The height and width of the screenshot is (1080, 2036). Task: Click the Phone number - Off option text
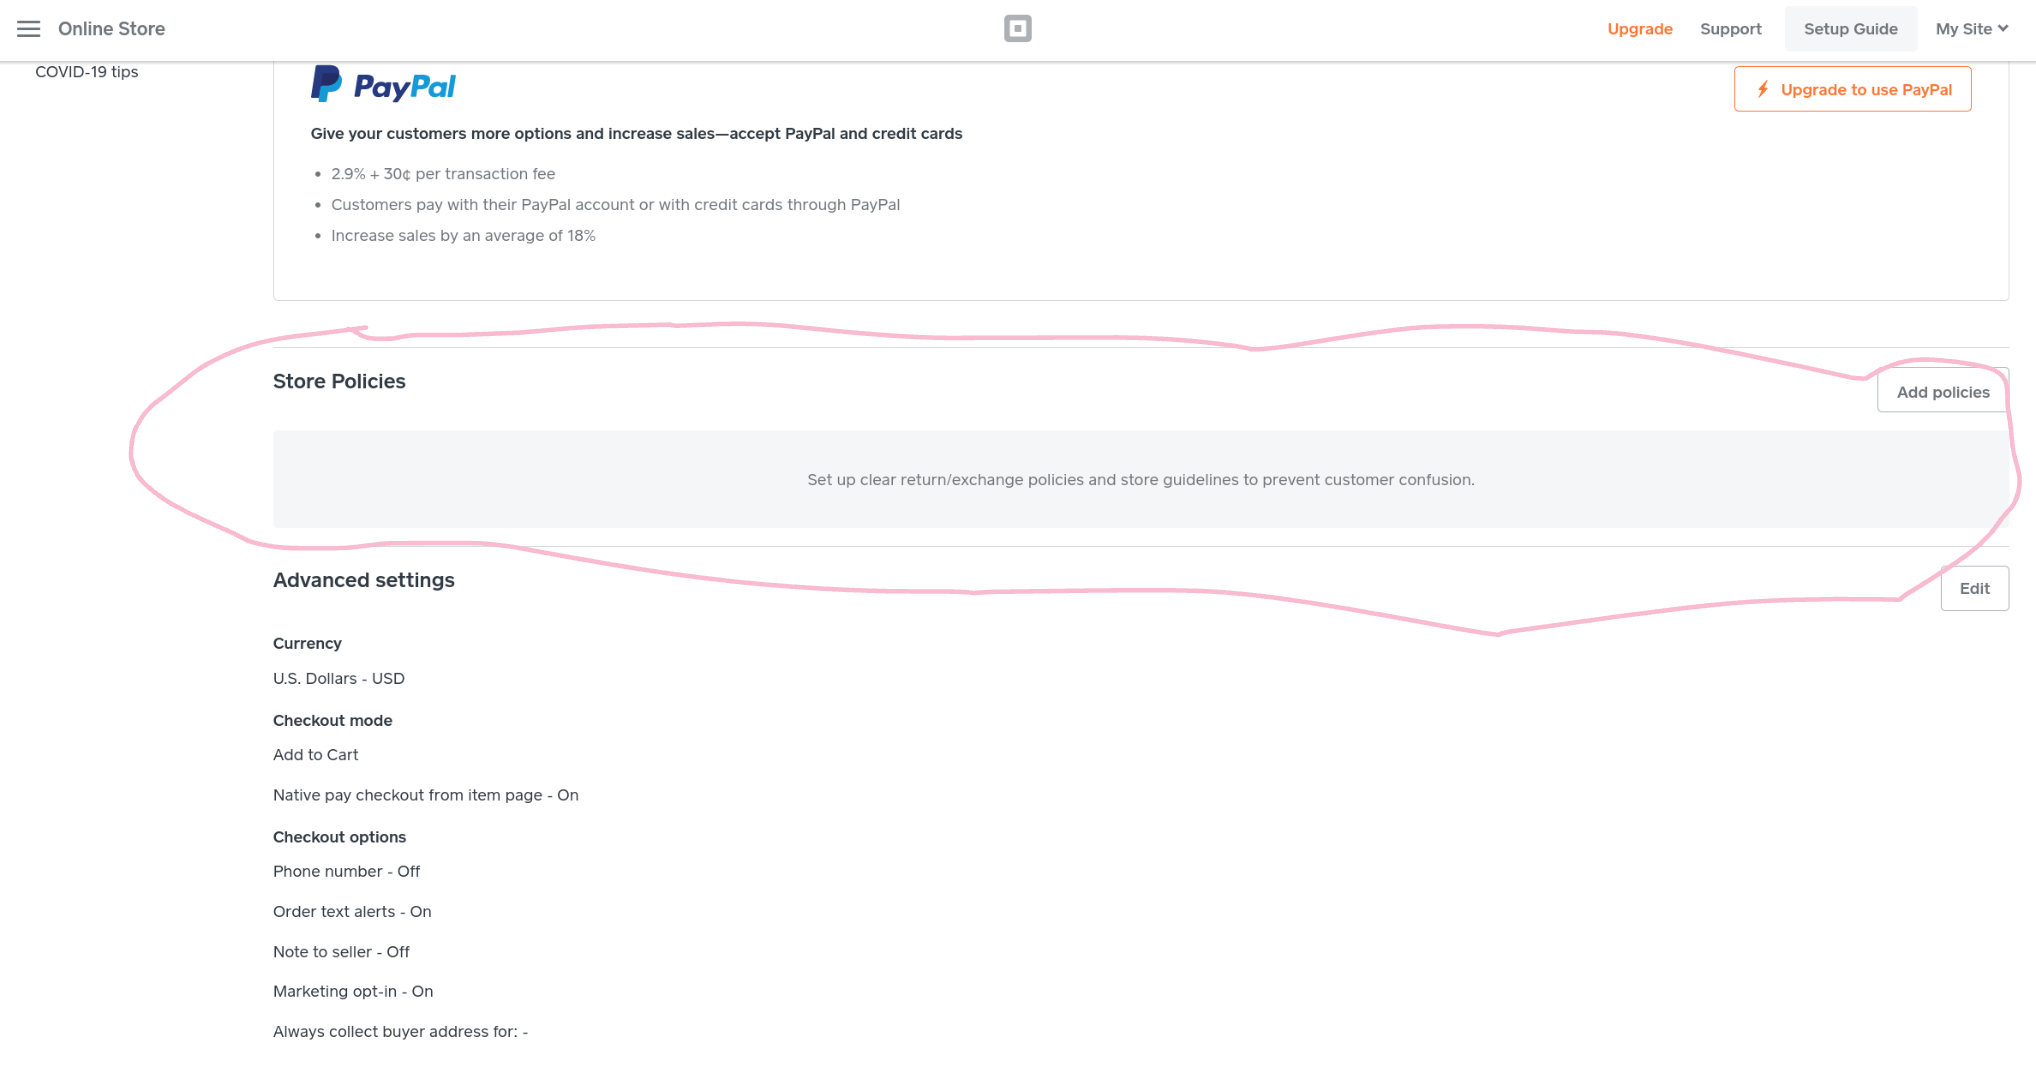coord(346,871)
